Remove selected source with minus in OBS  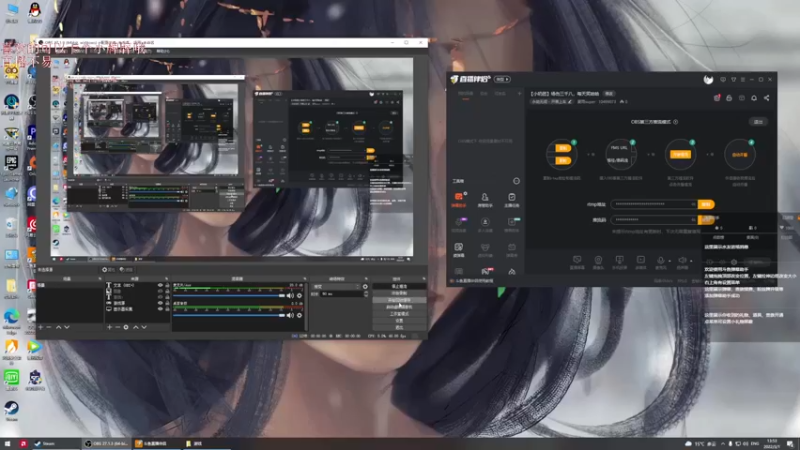(117, 327)
